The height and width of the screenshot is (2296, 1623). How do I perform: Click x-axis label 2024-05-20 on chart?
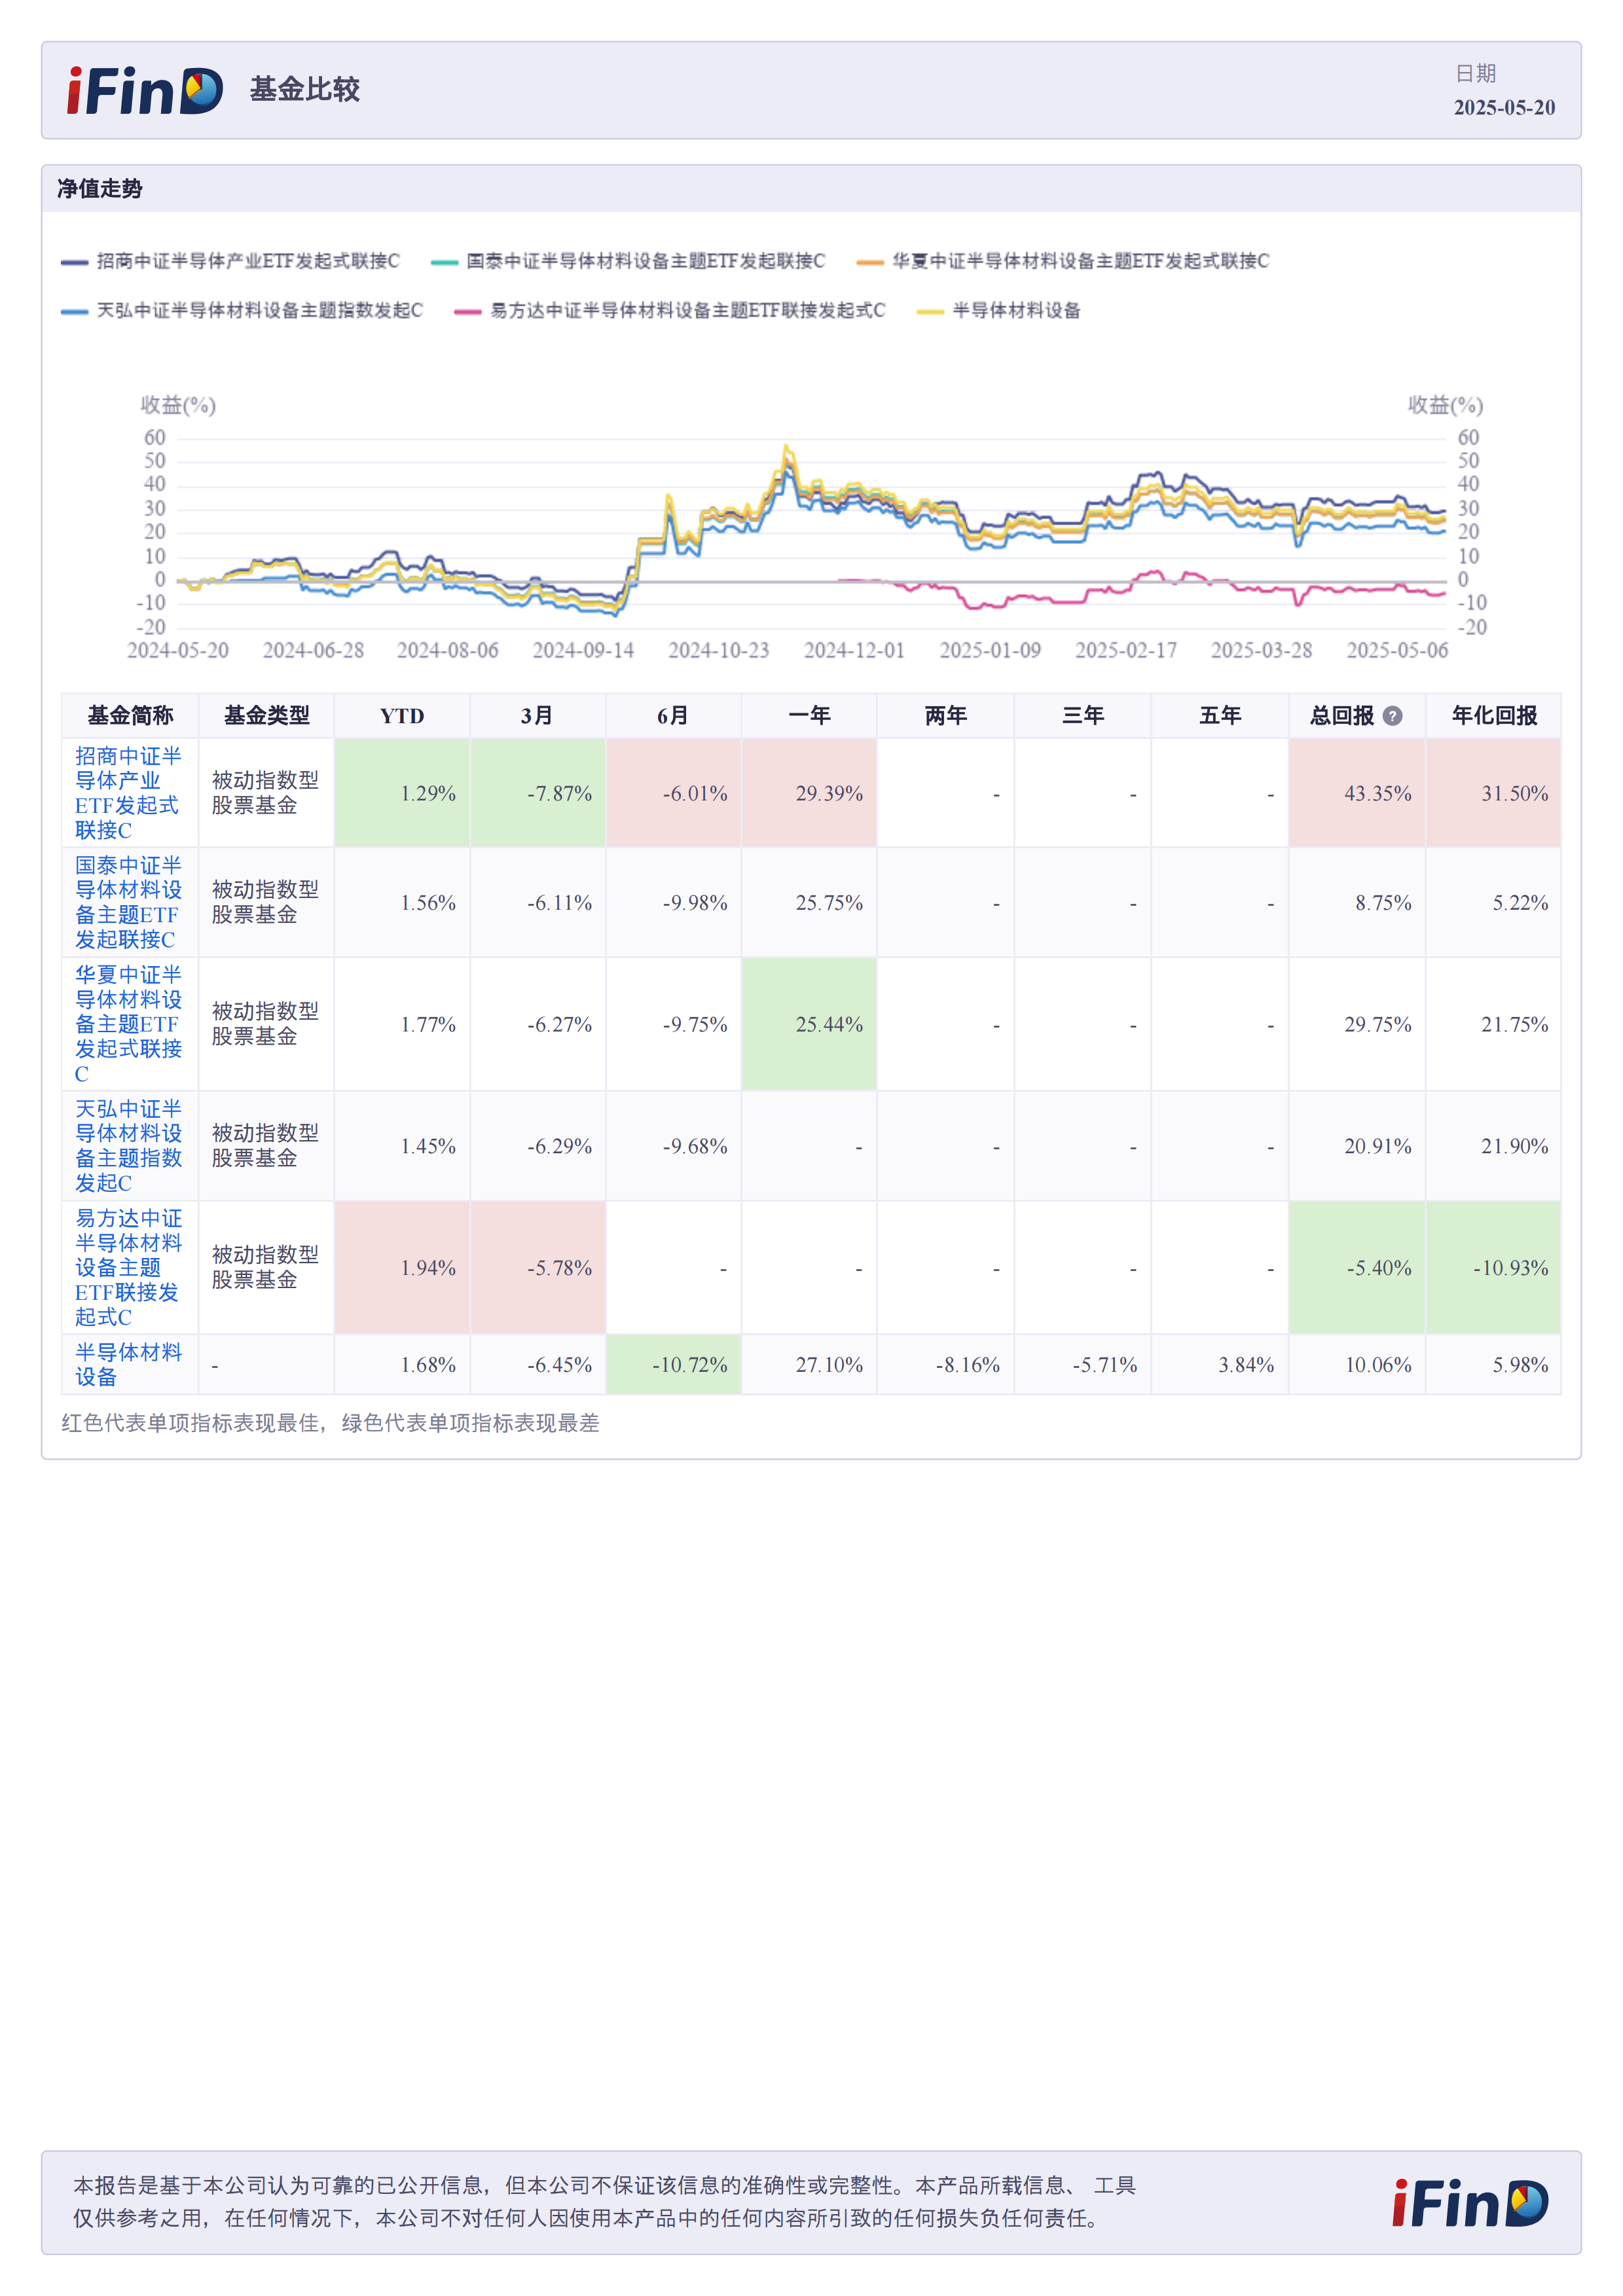click(177, 650)
